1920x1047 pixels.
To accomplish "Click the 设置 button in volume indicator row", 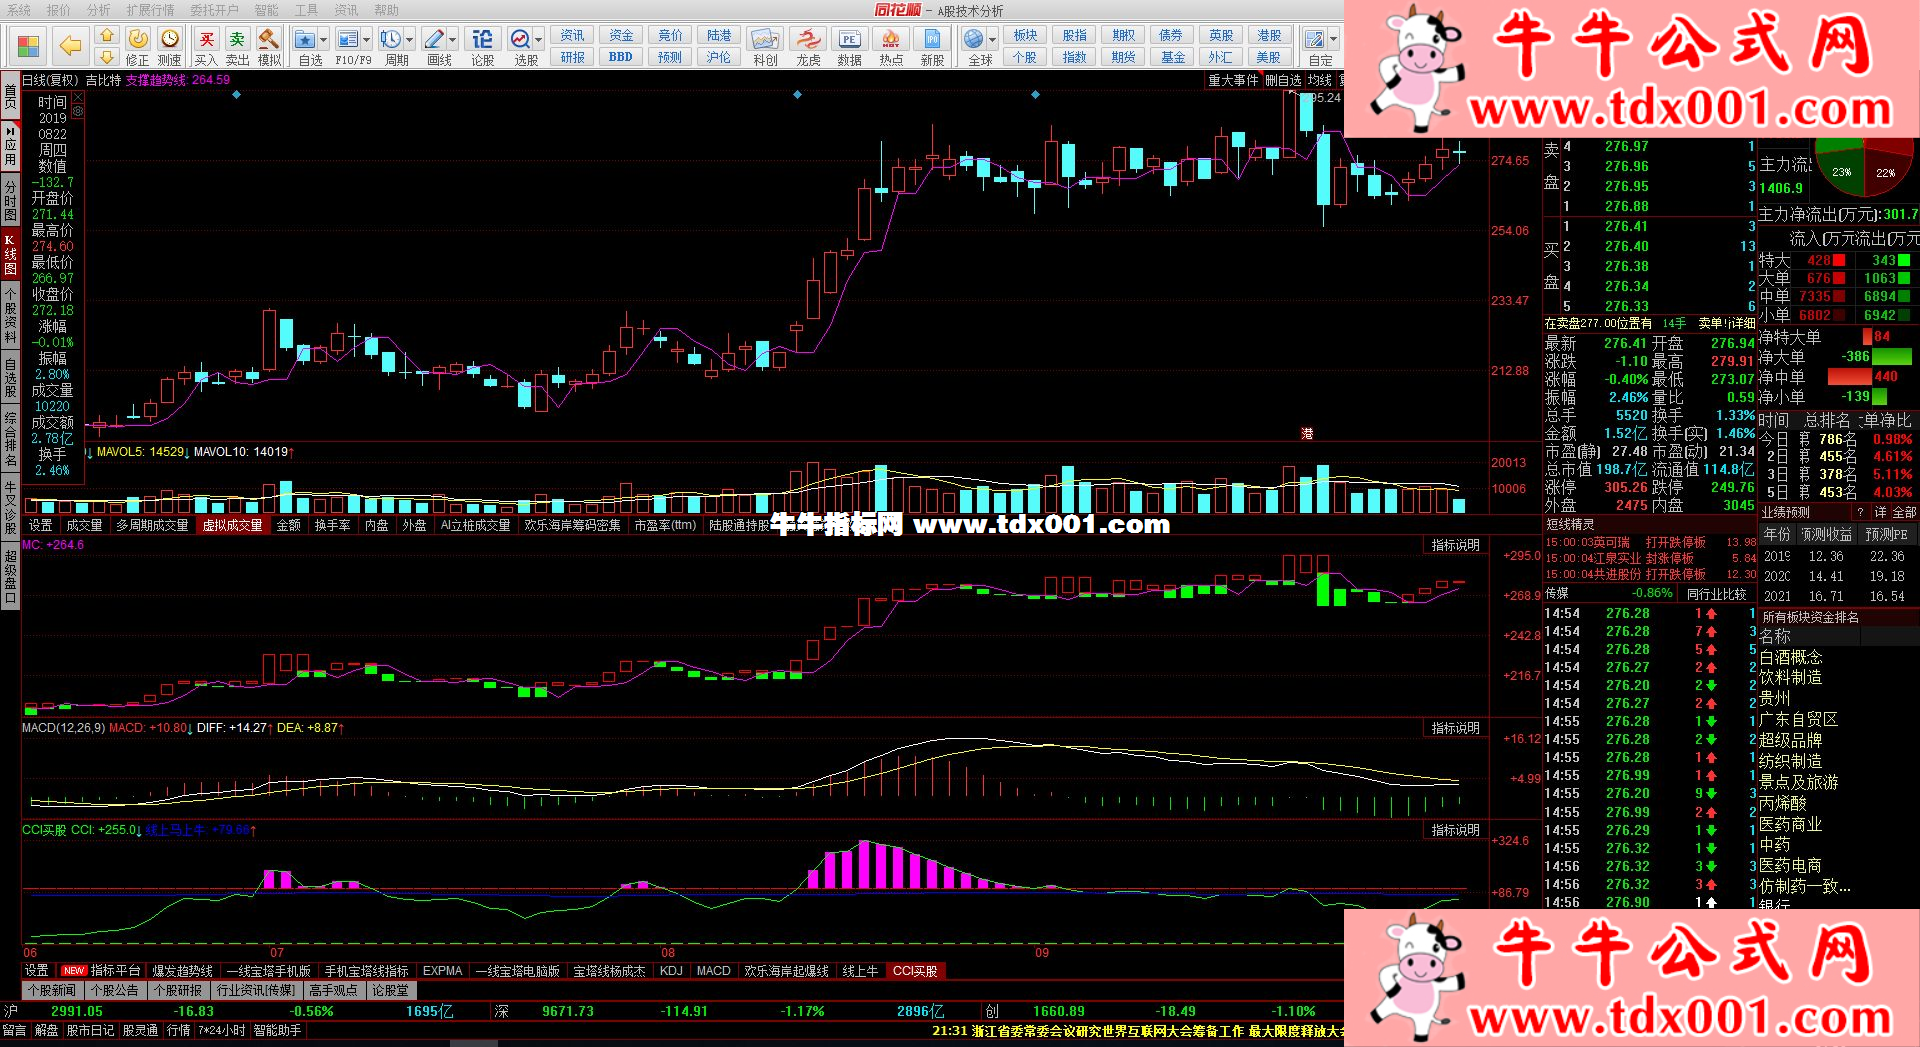I will pos(40,525).
